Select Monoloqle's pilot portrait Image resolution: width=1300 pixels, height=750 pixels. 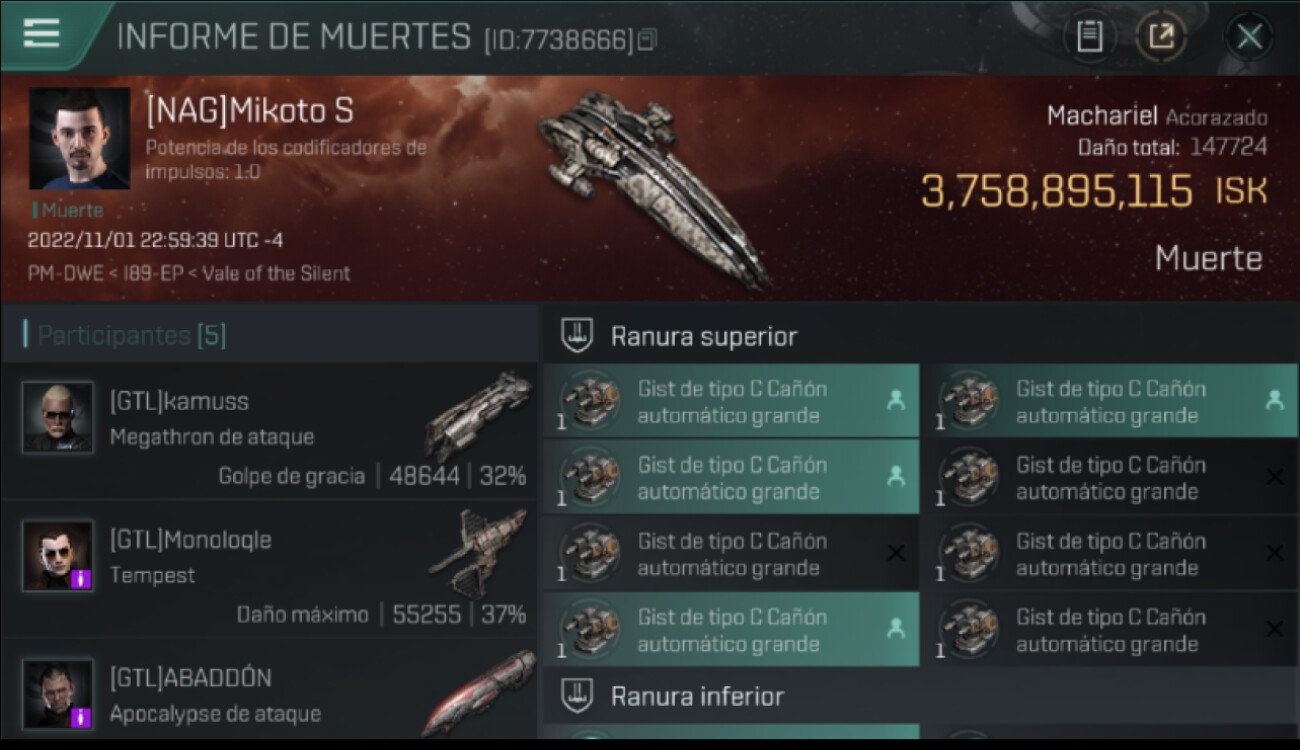[58, 555]
